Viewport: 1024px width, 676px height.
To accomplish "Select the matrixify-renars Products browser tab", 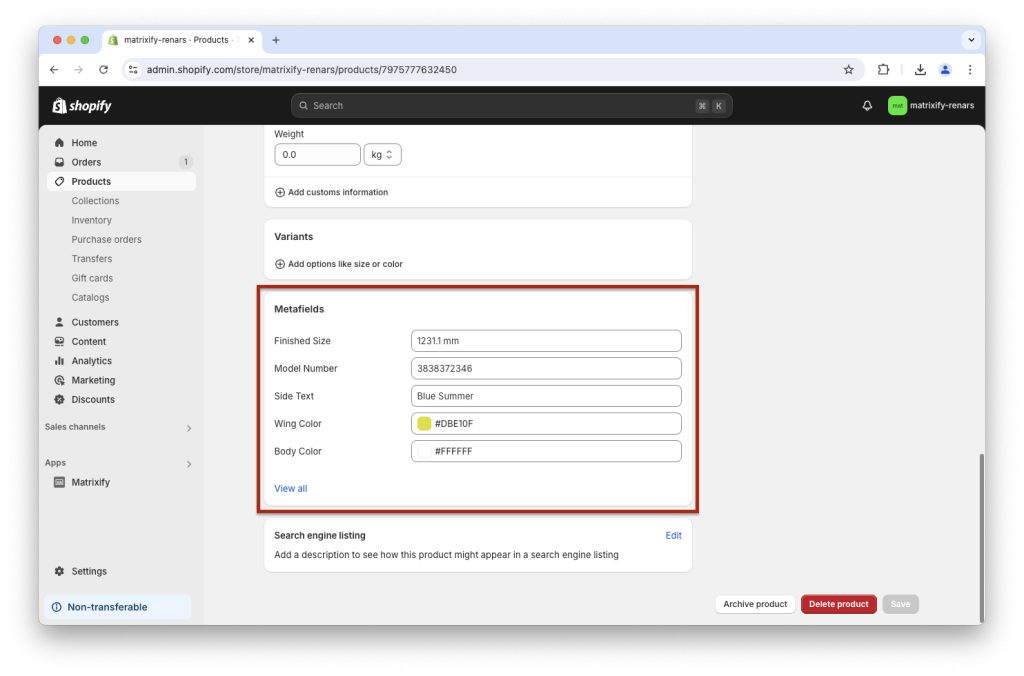I will [180, 40].
